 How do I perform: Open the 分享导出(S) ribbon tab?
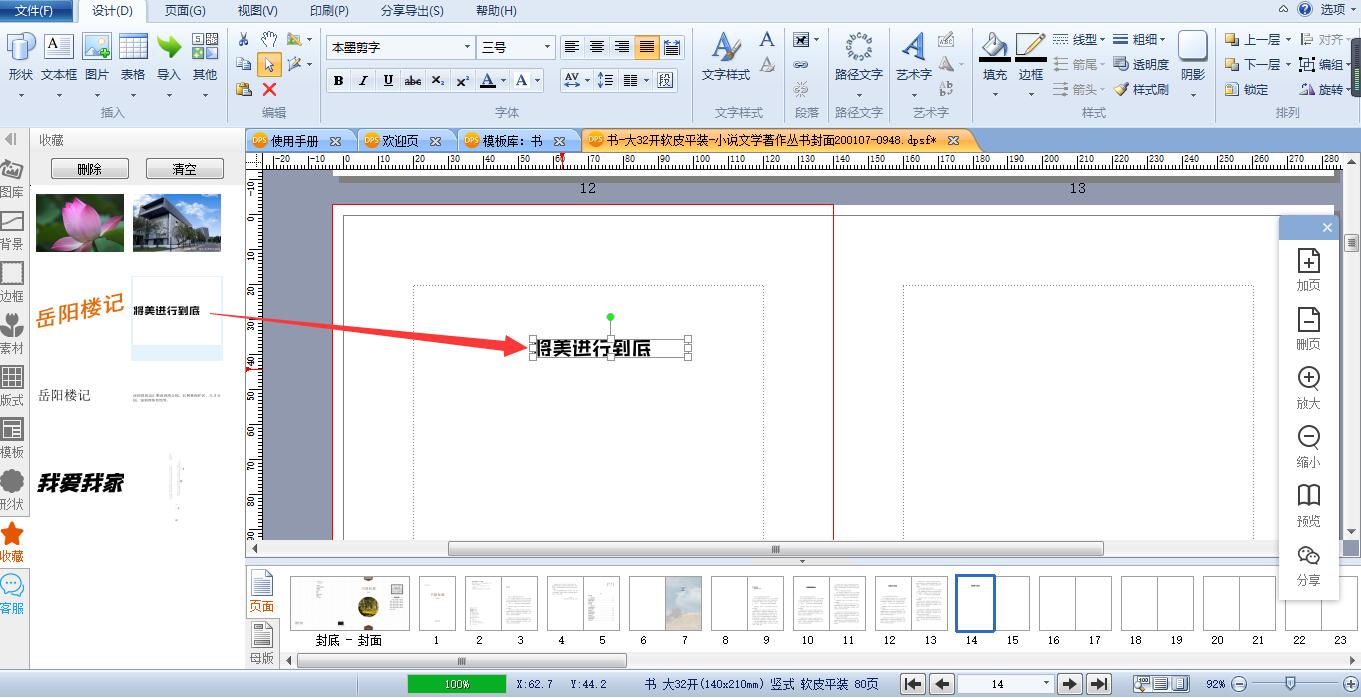tap(412, 11)
